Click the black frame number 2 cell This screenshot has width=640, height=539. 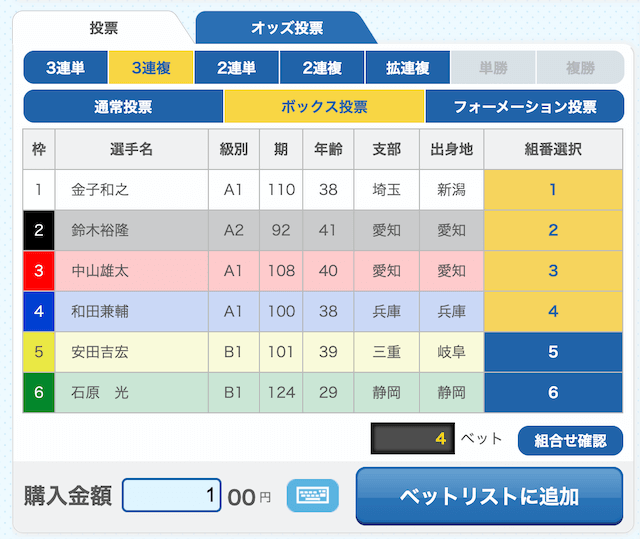point(39,231)
